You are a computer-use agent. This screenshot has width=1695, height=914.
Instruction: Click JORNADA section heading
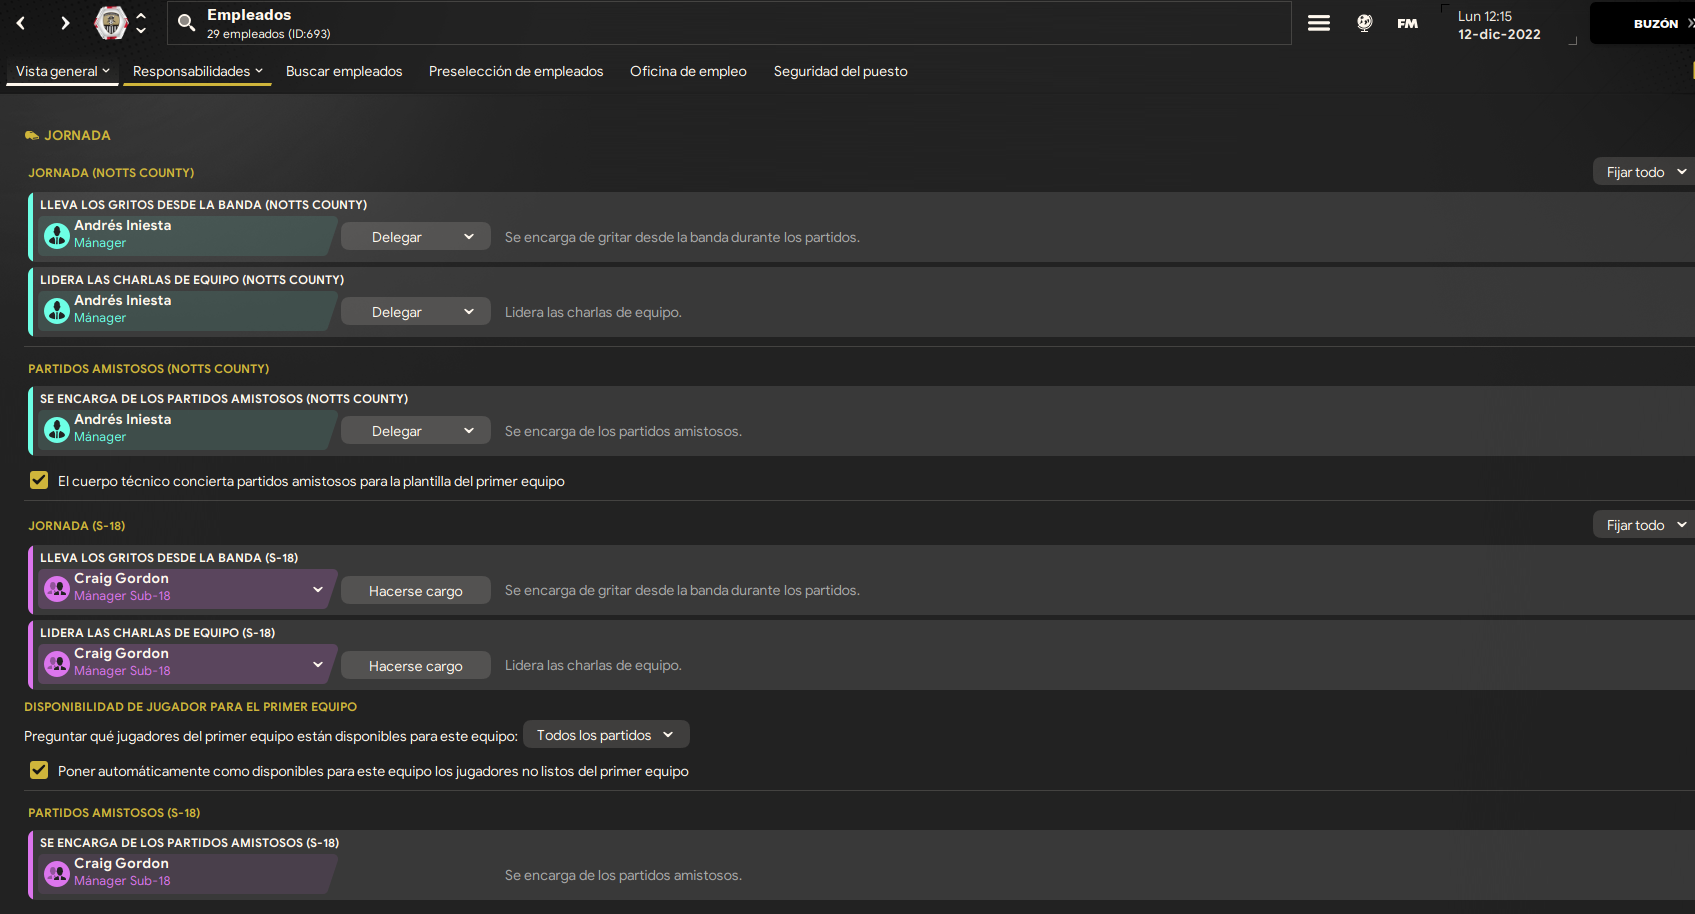(77, 135)
